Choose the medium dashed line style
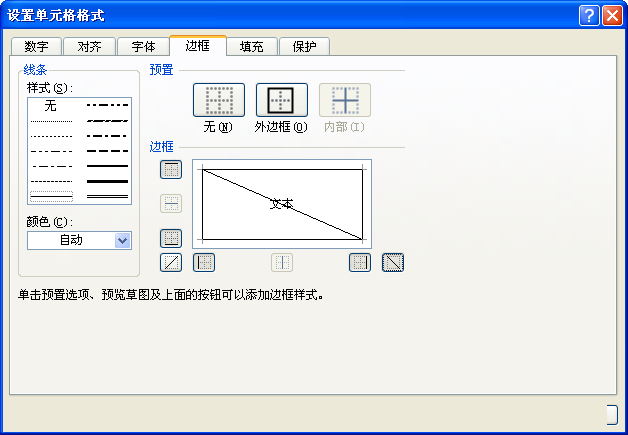The width and height of the screenshot is (628, 435). click(107, 151)
